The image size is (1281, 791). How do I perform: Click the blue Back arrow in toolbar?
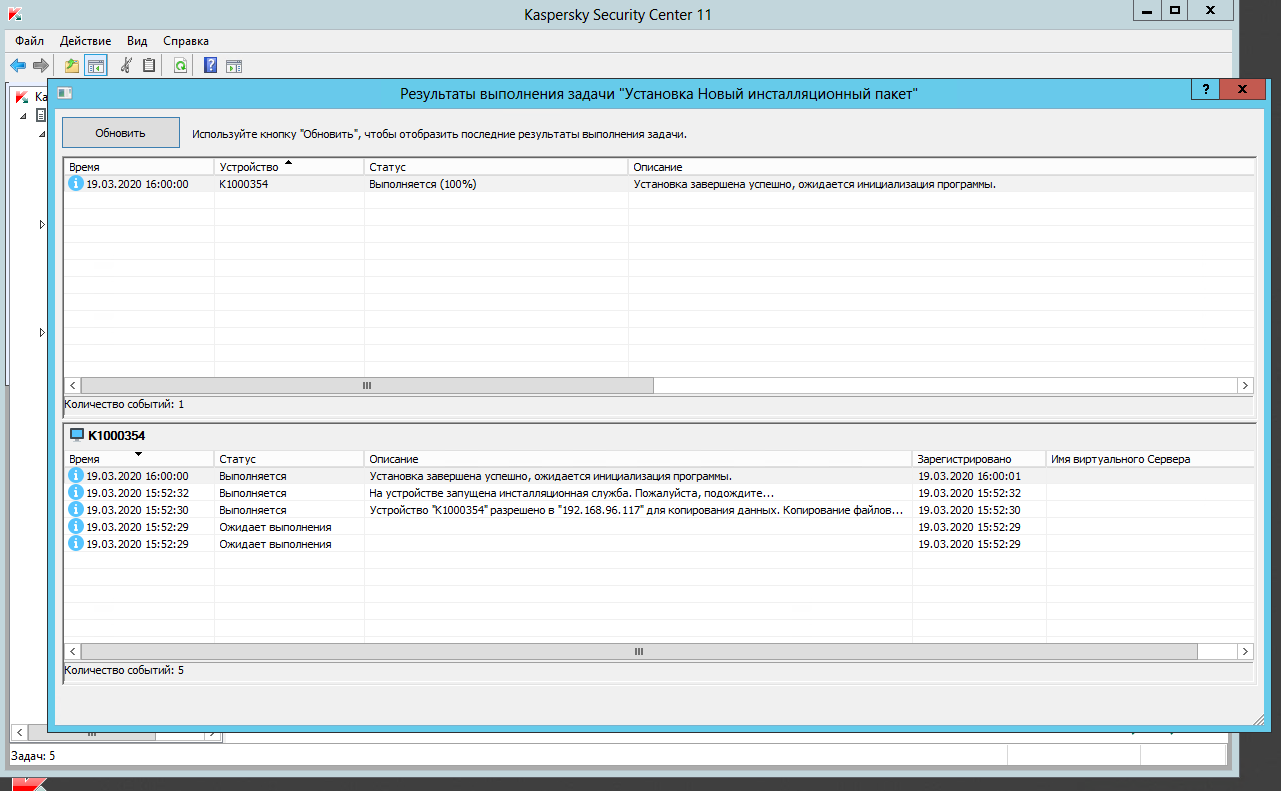tap(17, 66)
